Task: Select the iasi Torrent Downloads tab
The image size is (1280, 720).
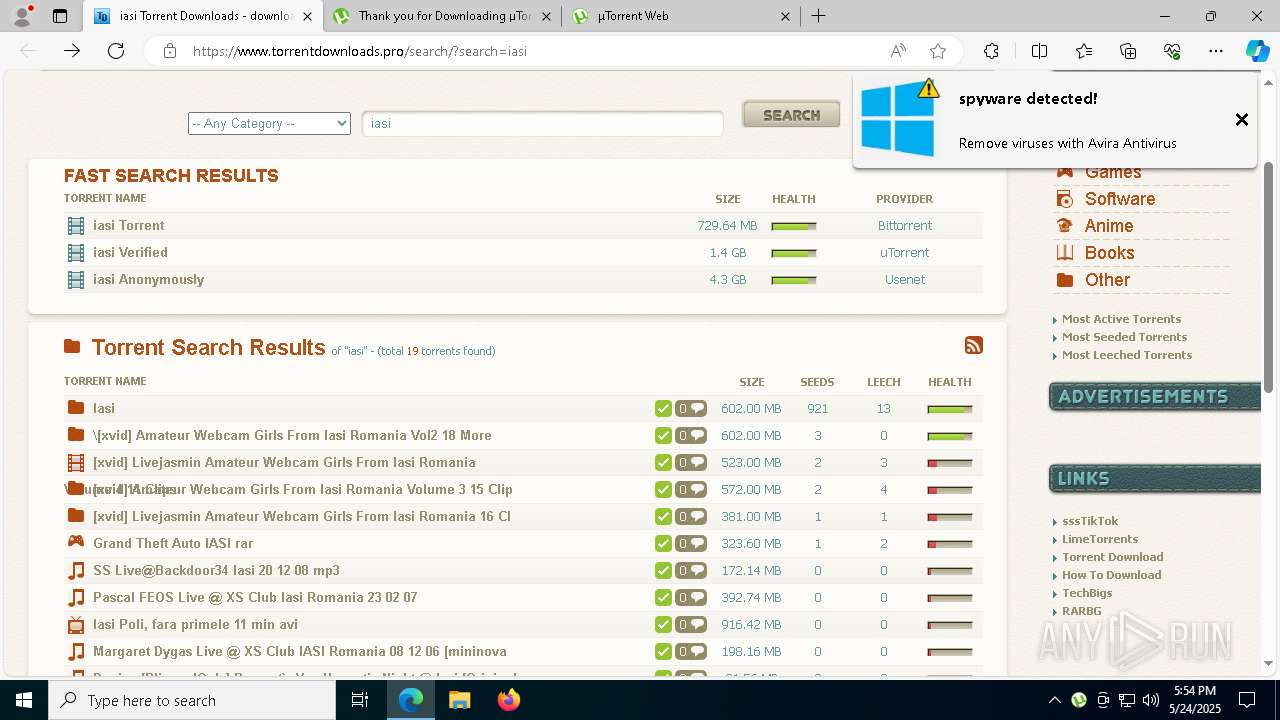Action: [x=204, y=16]
